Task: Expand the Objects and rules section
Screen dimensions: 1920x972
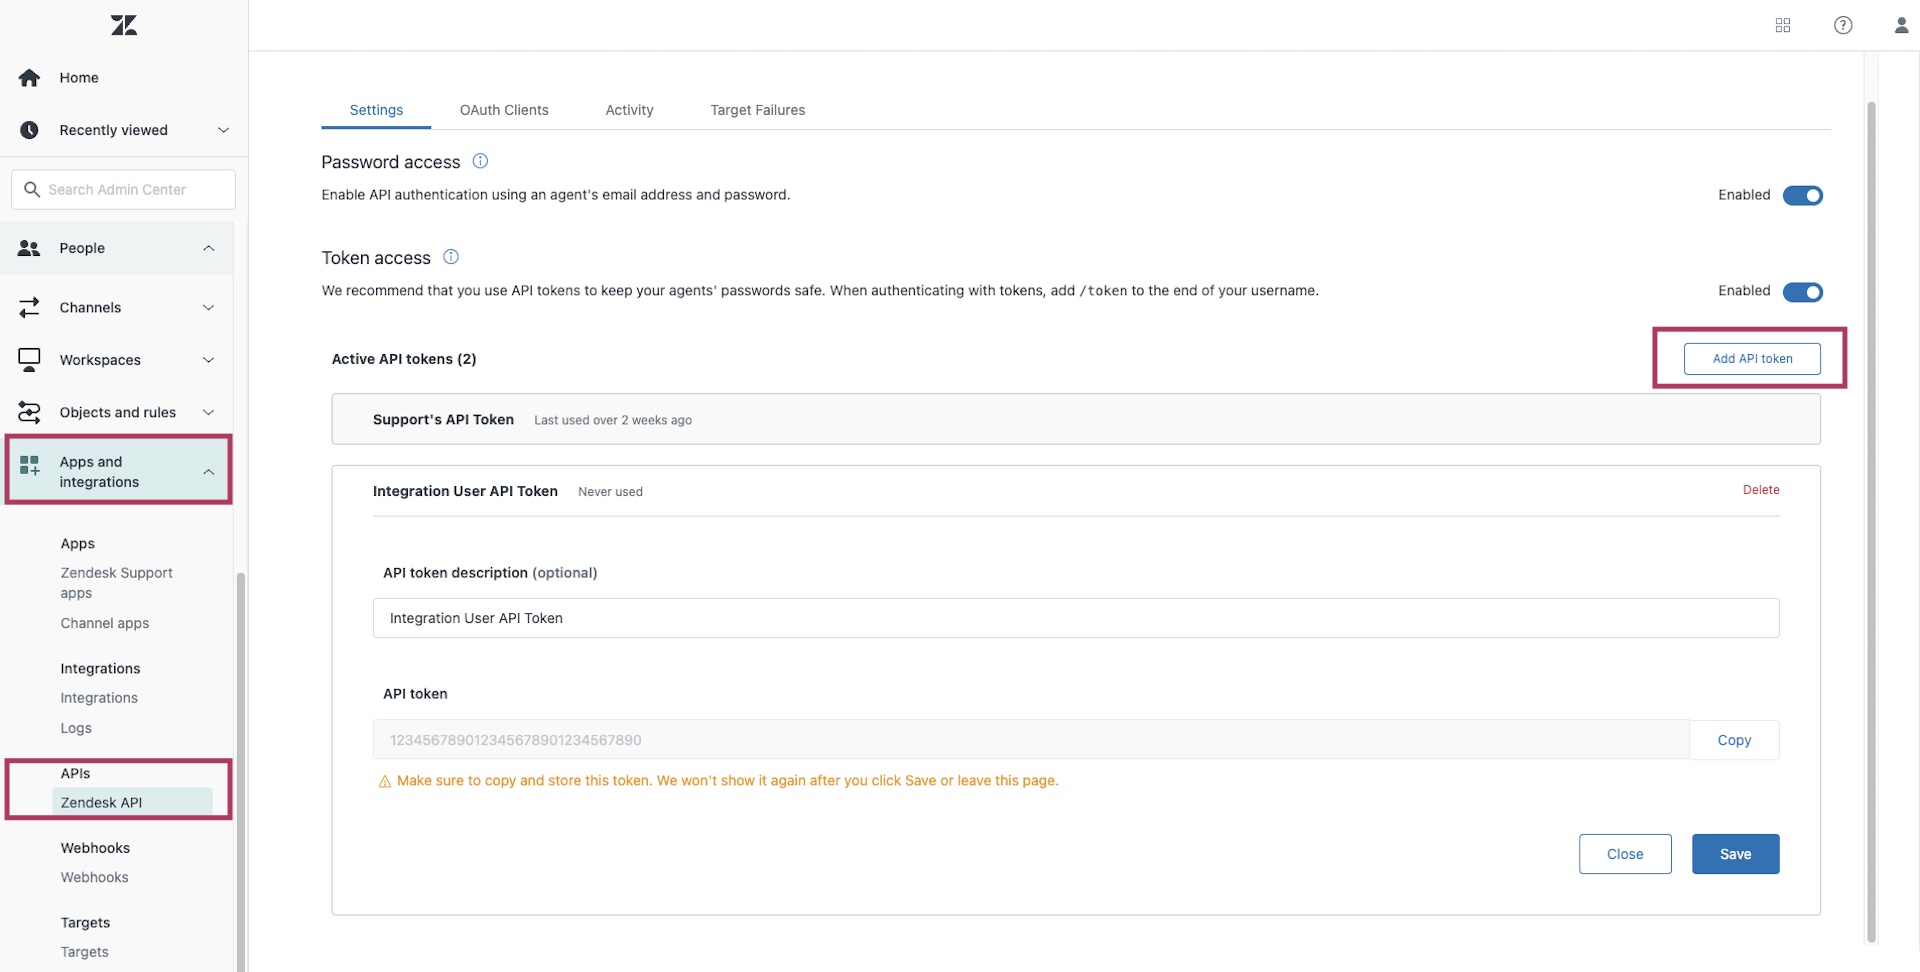Action: point(208,411)
